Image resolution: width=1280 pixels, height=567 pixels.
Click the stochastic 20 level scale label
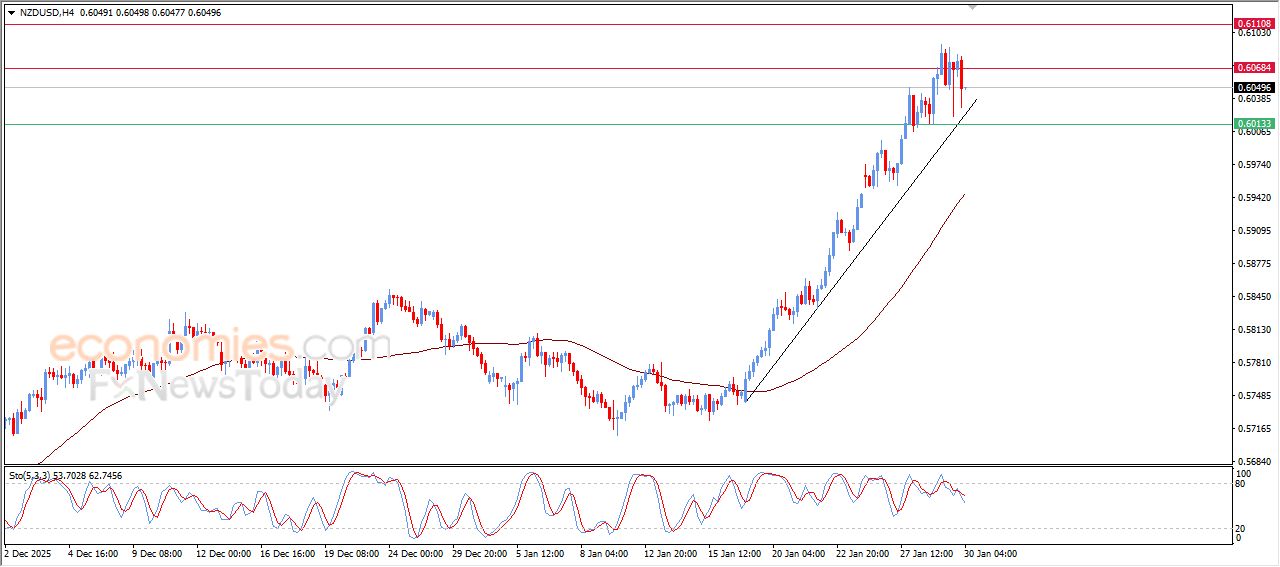click(1241, 527)
